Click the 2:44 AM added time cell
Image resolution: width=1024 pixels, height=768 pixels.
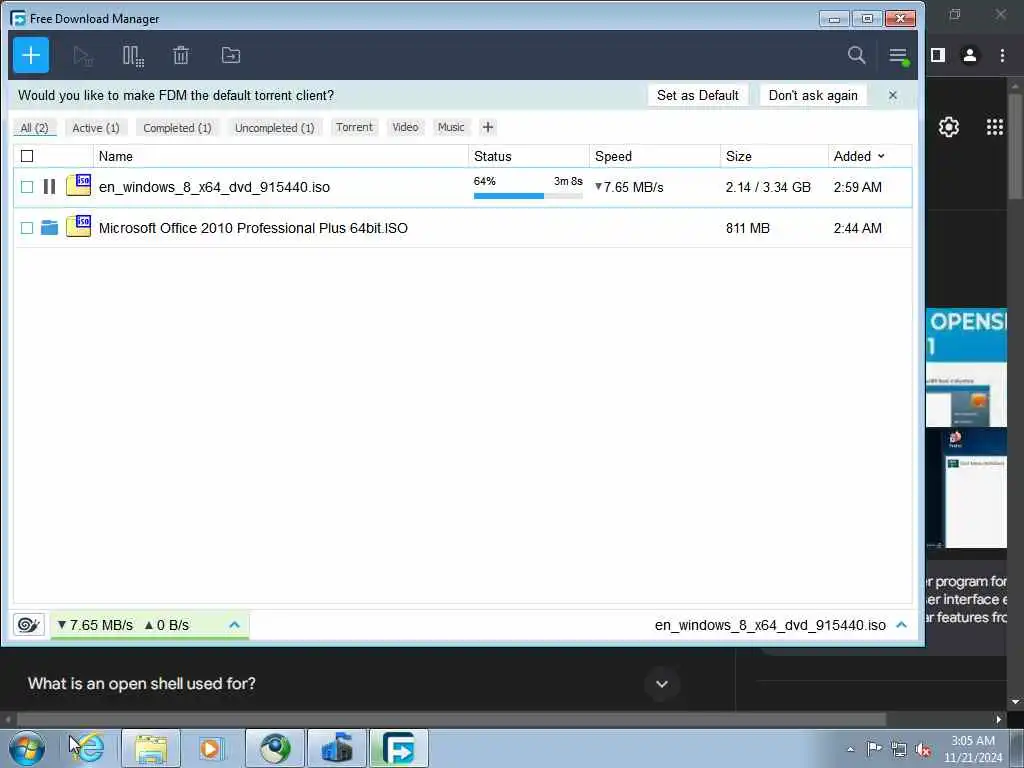[857, 228]
